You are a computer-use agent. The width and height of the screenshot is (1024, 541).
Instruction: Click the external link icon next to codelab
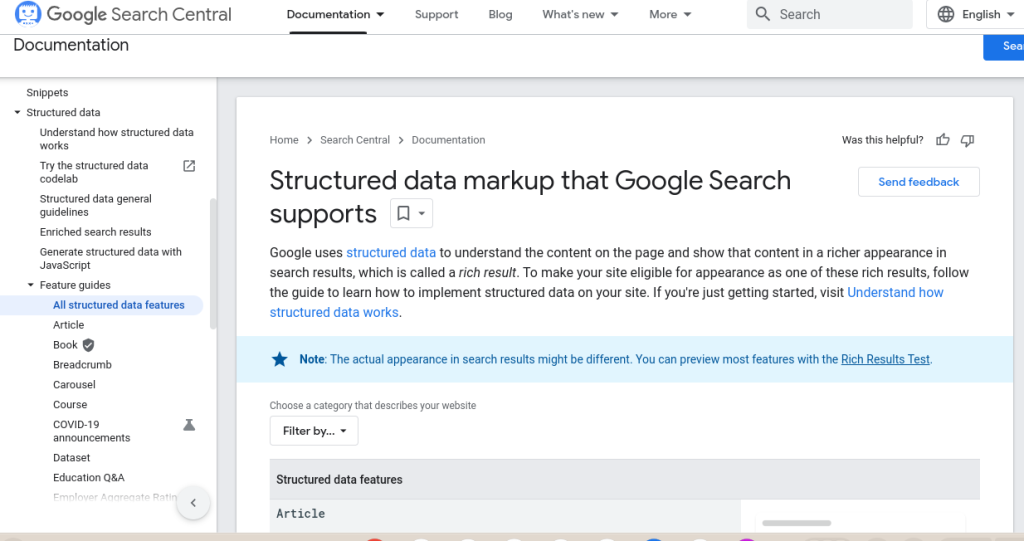(x=189, y=166)
